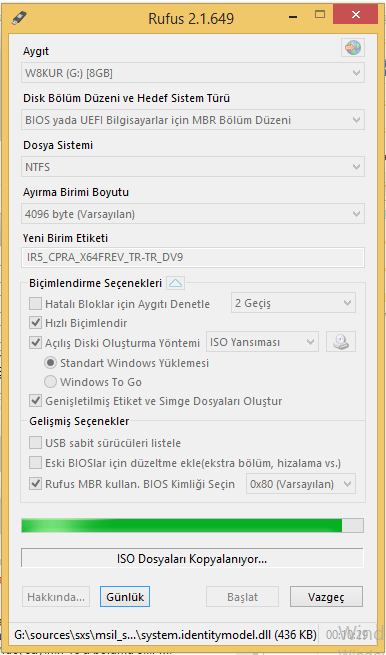This screenshot has width=386, height=655.
Task: Click the Hakkında... button
Action: click(56, 597)
